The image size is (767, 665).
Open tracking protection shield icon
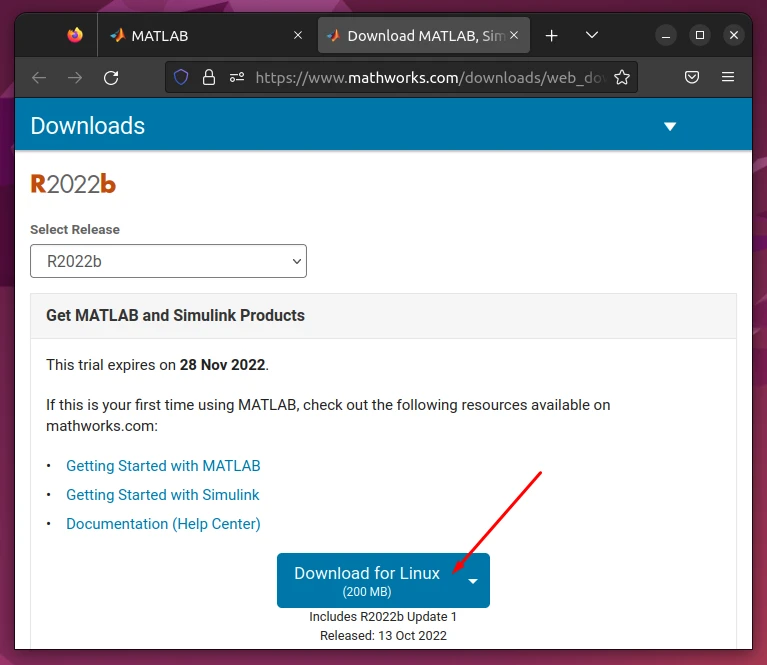181,77
